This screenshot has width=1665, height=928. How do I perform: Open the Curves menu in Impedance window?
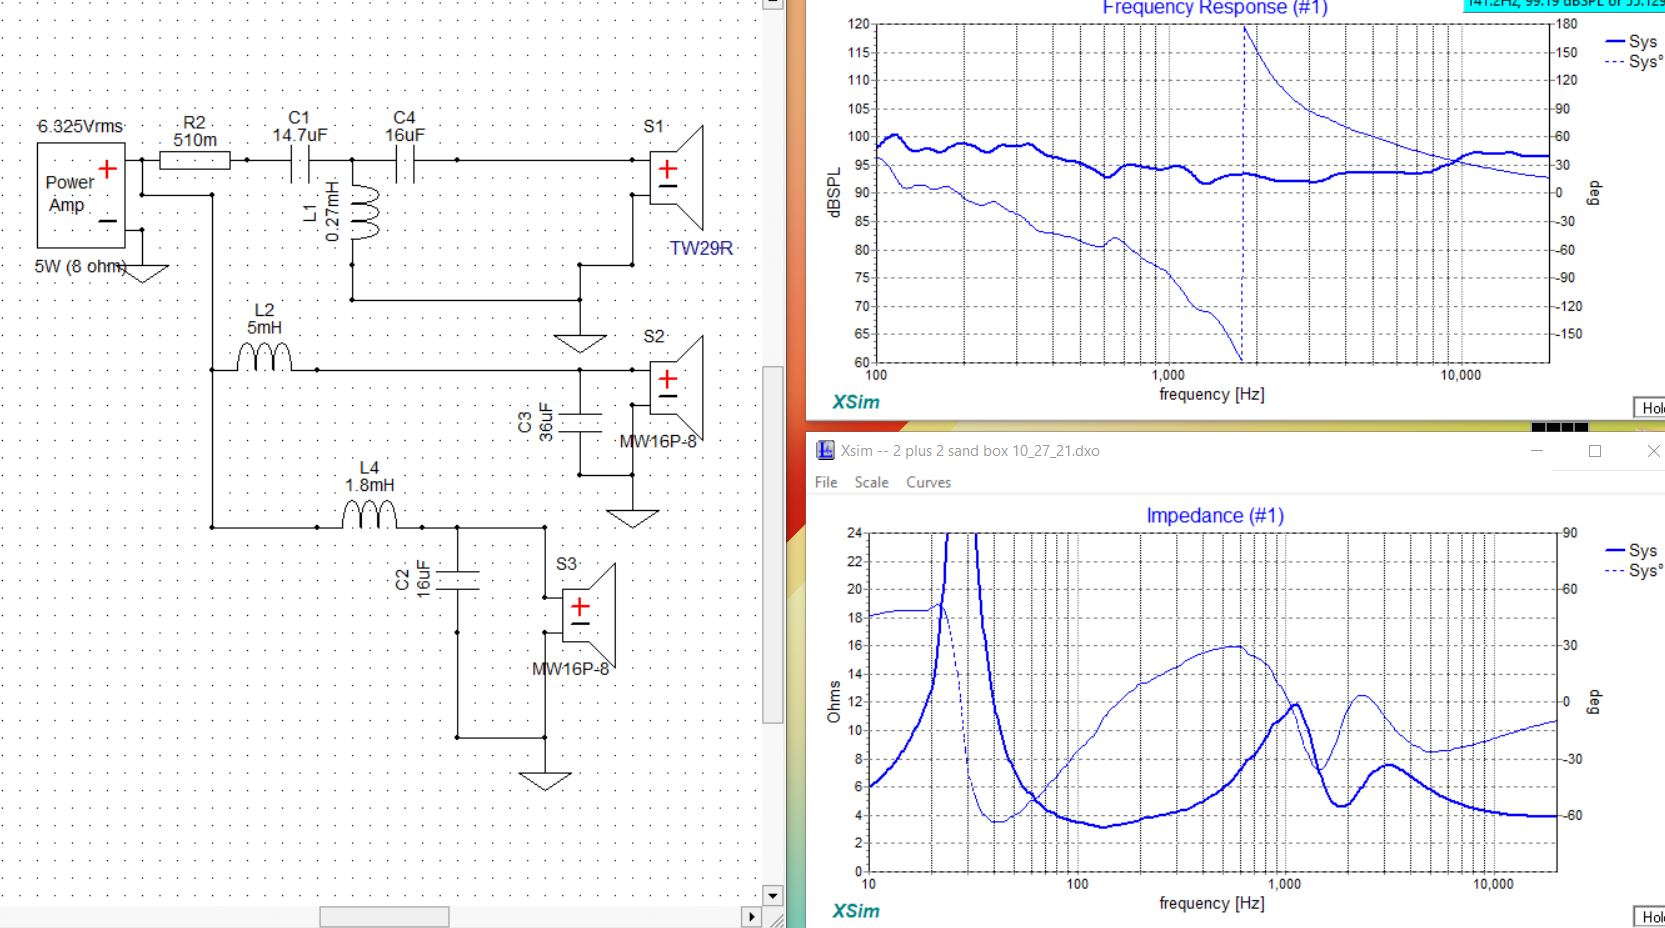[x=928, y=482]
